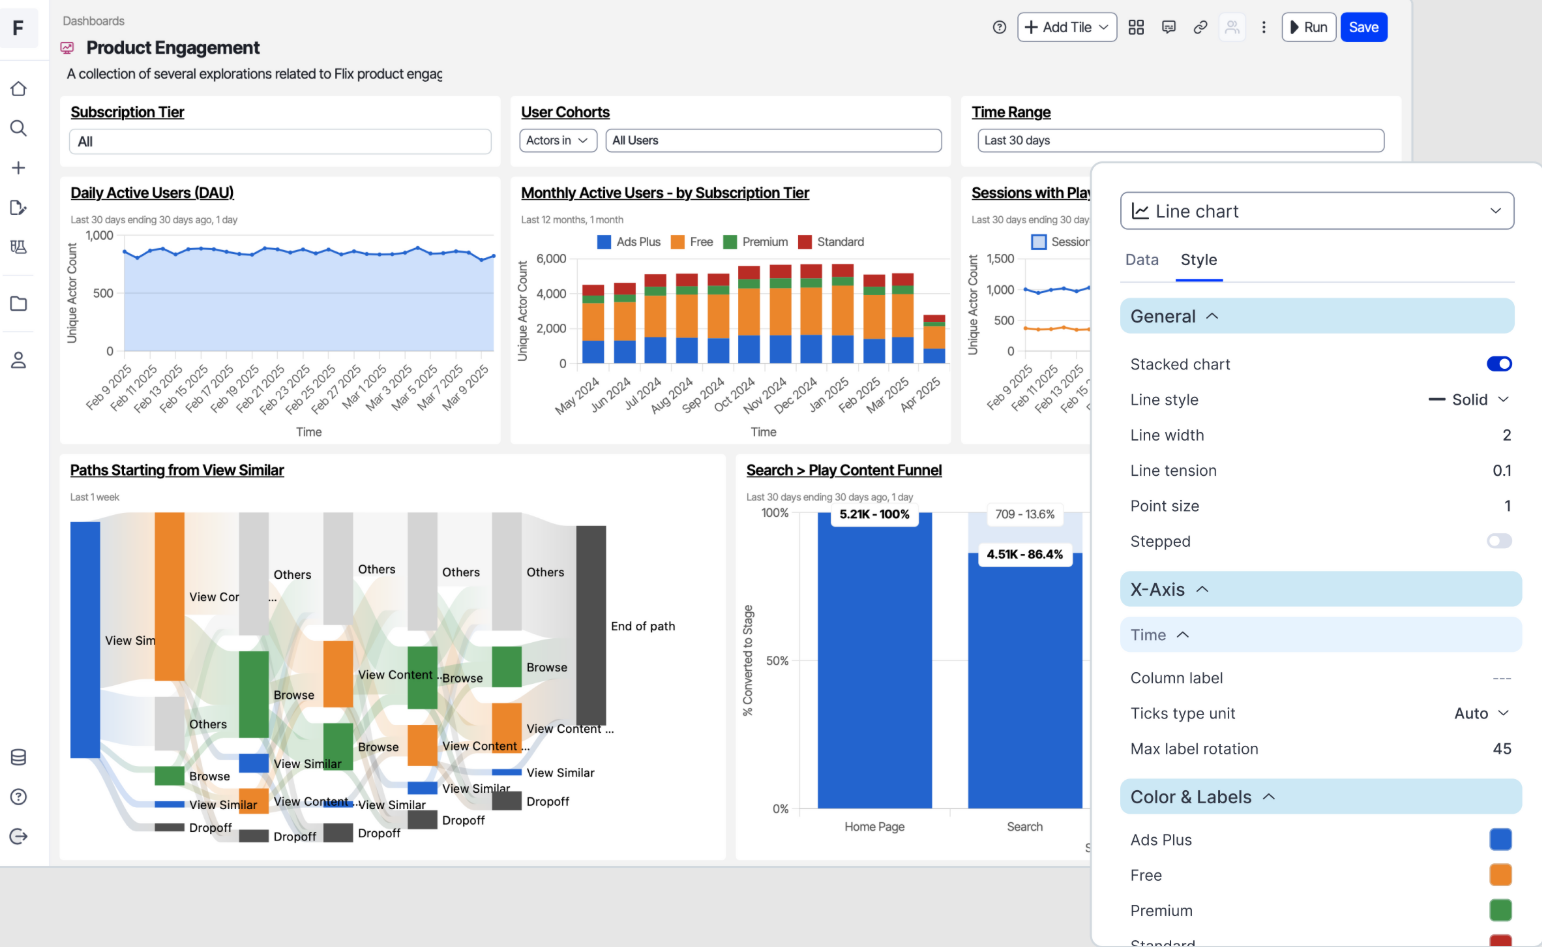Open the help question mark icon

click(x=999, y=27)
